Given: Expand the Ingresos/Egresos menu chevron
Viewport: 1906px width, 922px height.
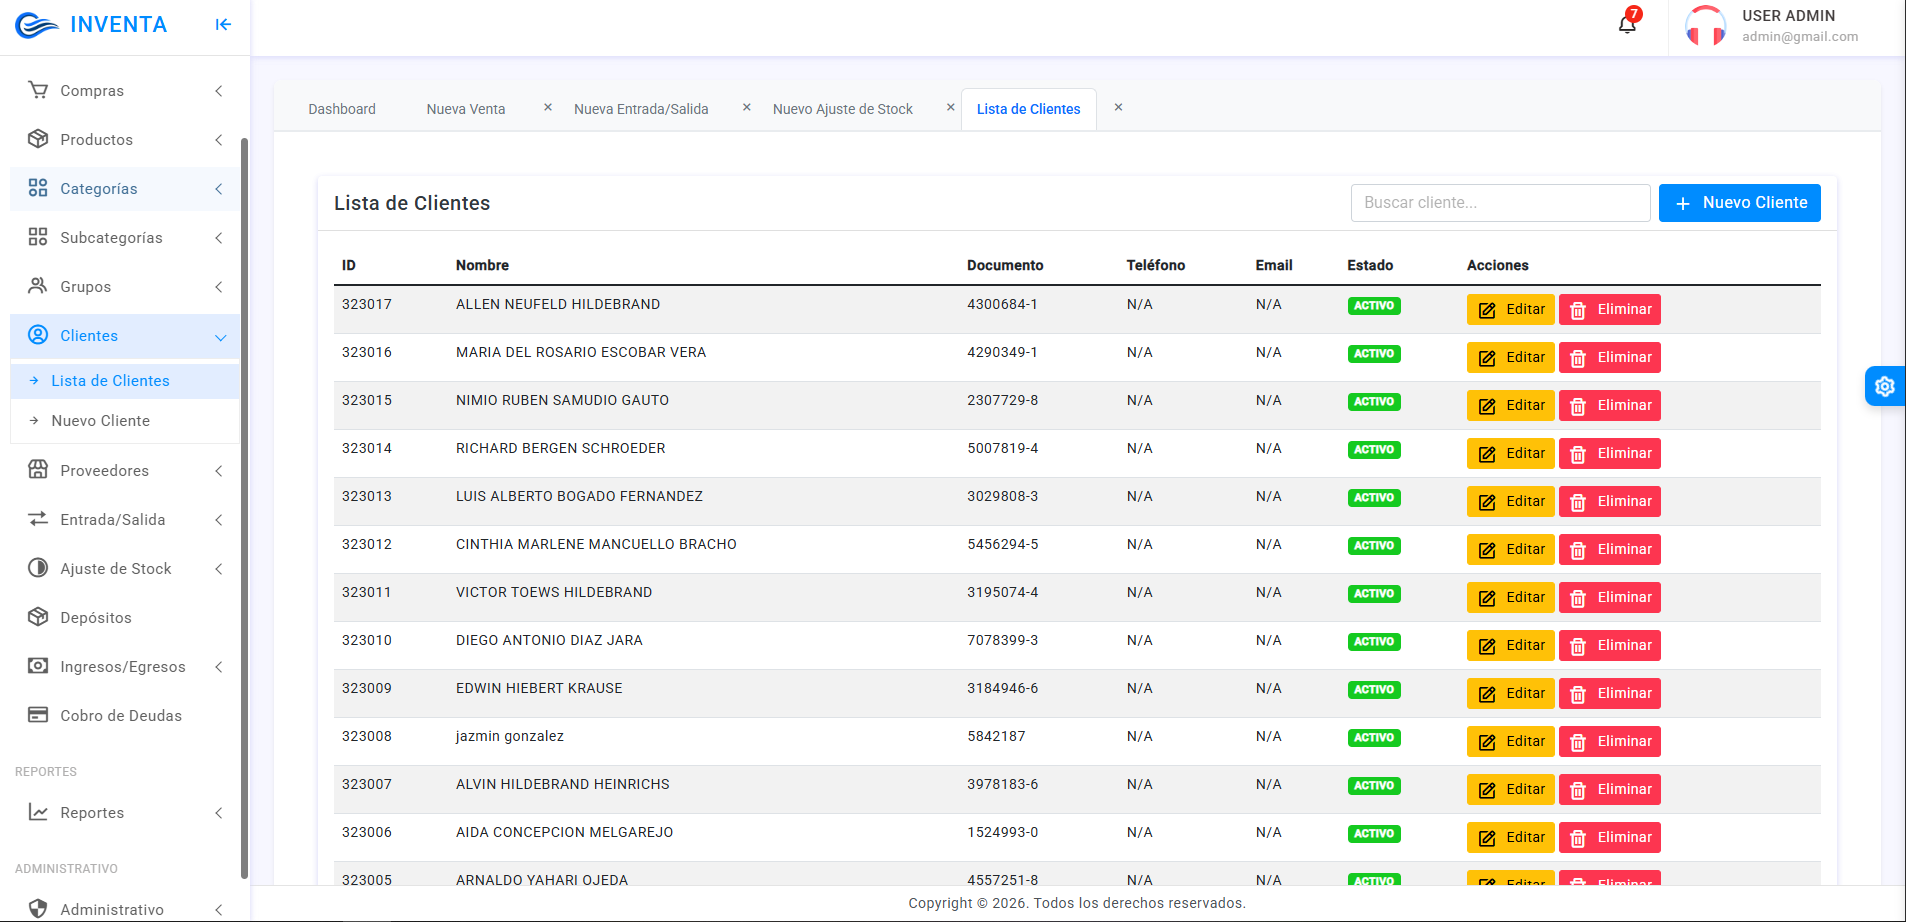Looking at the screenshot, I should point(218,667).
